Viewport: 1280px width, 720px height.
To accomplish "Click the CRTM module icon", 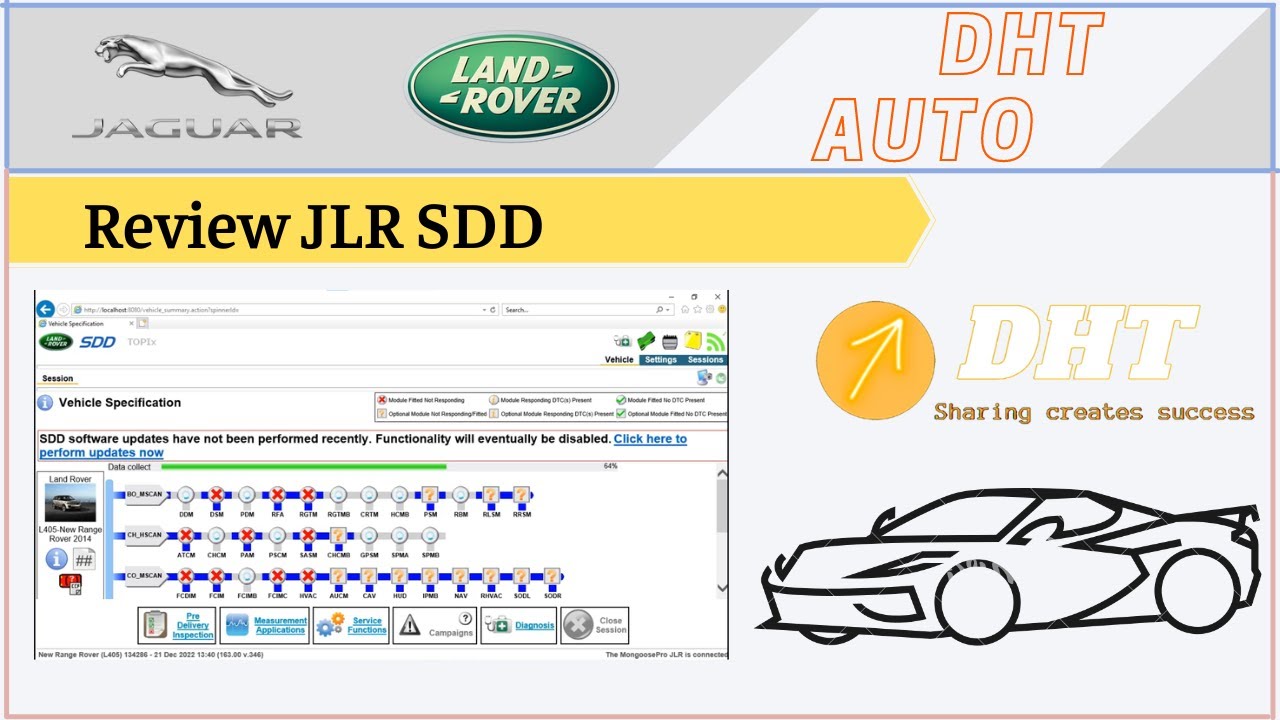I will [369, 494].
